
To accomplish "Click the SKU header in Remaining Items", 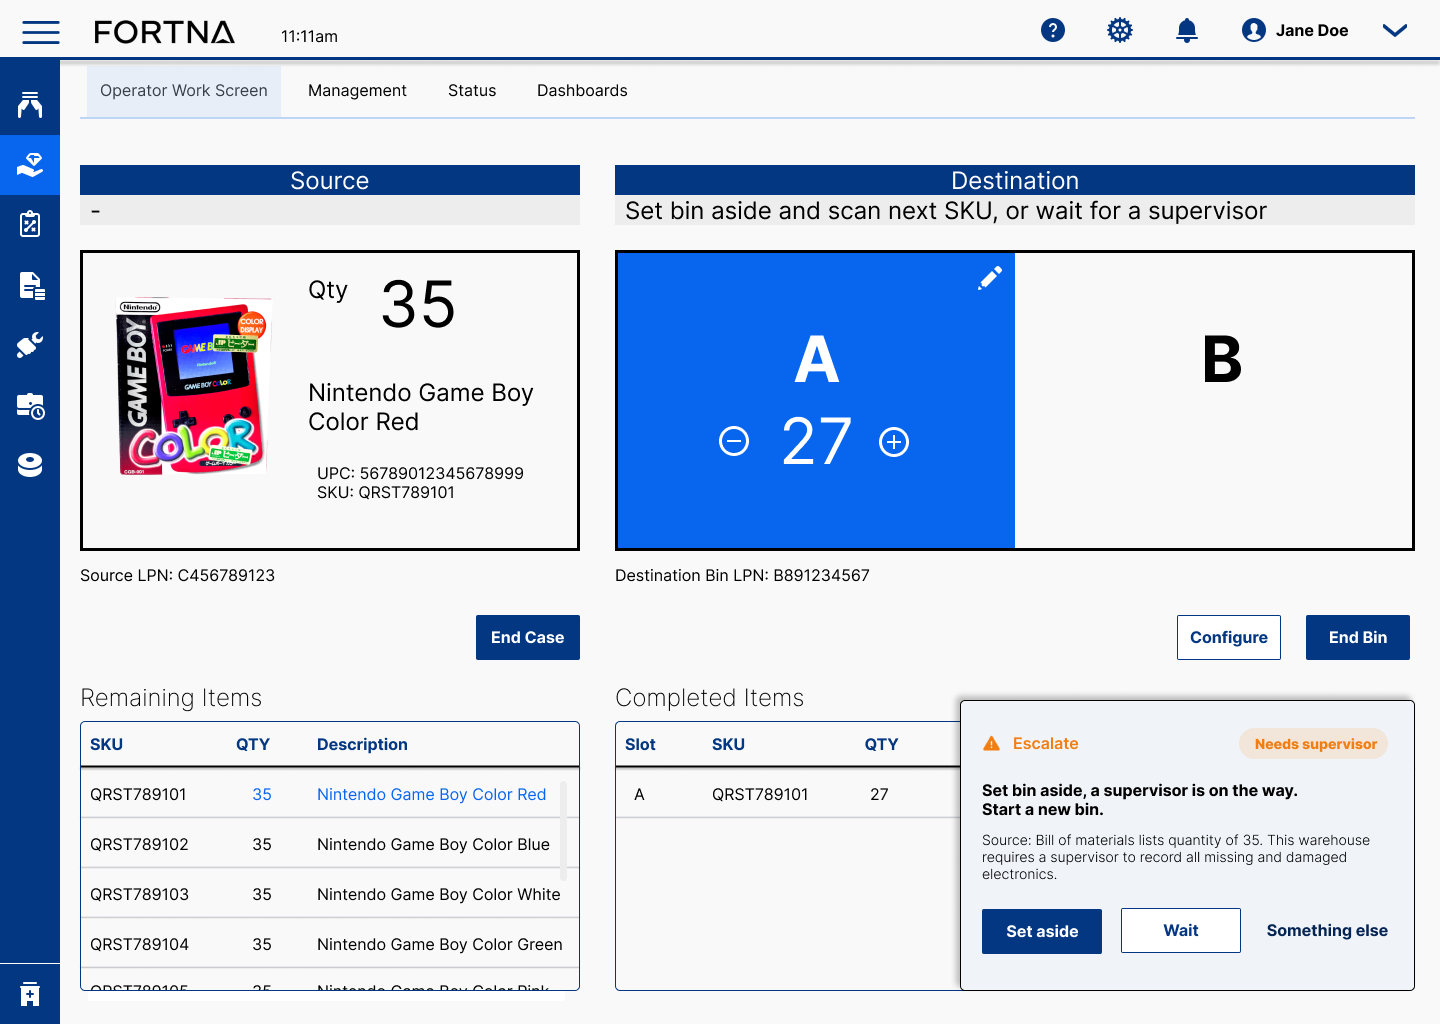I will click(x=106, y=744).
